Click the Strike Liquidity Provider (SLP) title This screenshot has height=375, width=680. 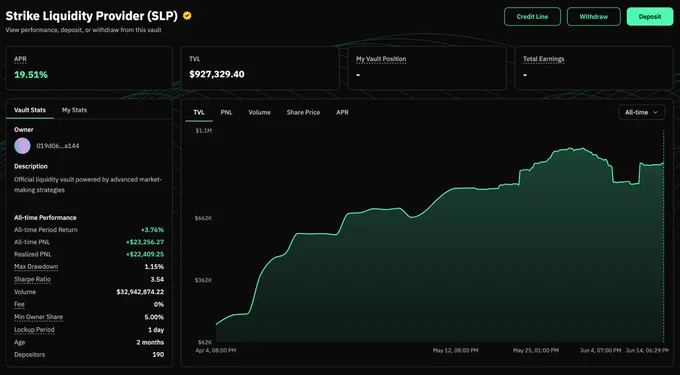point(92,16)
